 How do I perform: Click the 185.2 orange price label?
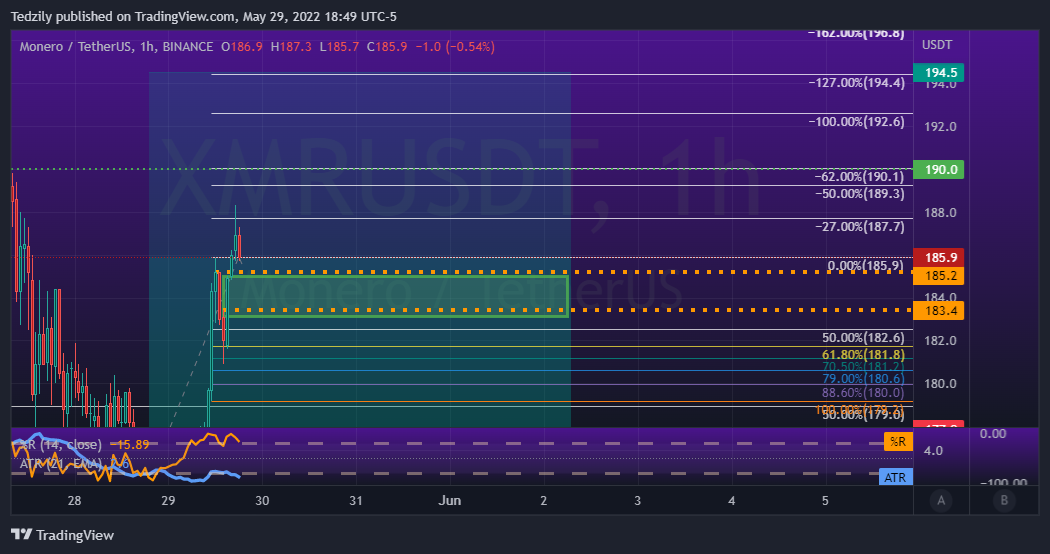click(938, 275)
